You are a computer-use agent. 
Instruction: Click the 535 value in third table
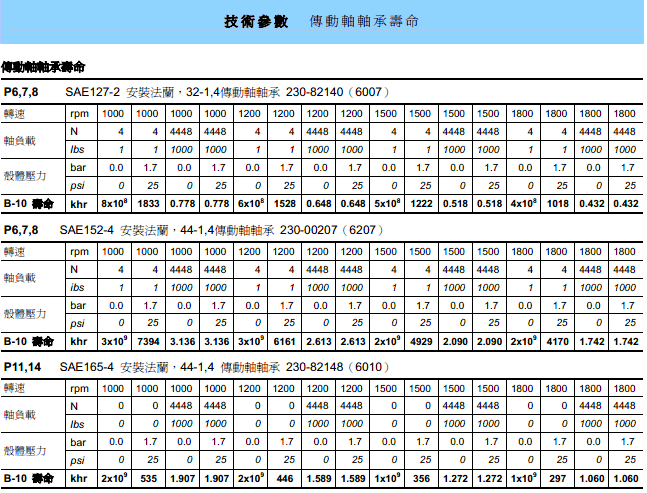[149, 479]
